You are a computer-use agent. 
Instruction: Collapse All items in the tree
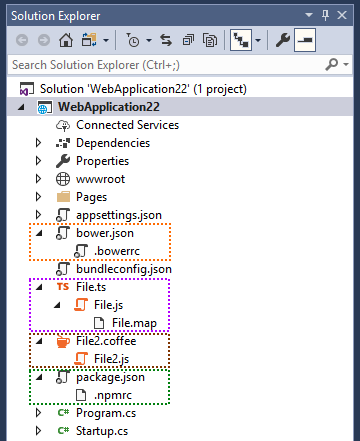pyautogui.click(x=188, y=41)
